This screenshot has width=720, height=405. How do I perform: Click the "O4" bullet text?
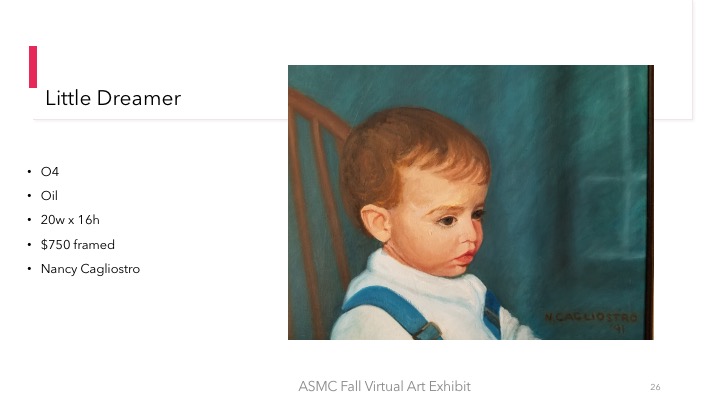click(x=50, y=172)
